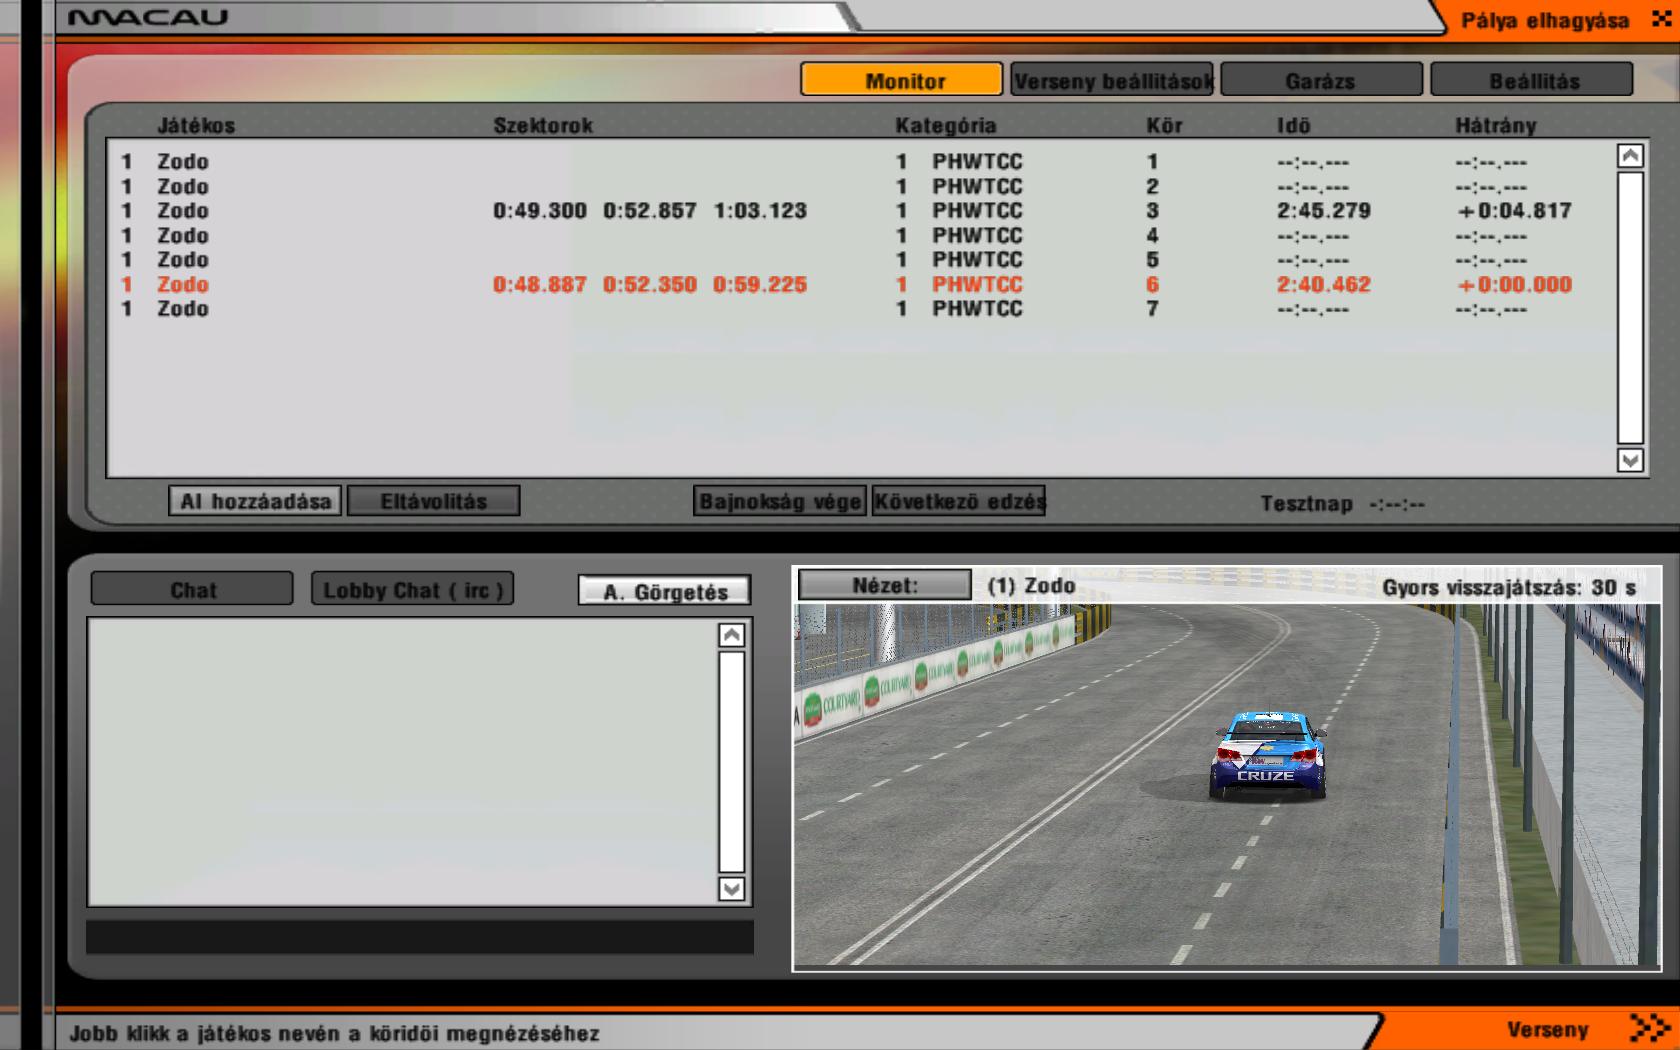Click lap list scroll up arrow
Screen dimensions: 1680x1050
[1630, 156]
